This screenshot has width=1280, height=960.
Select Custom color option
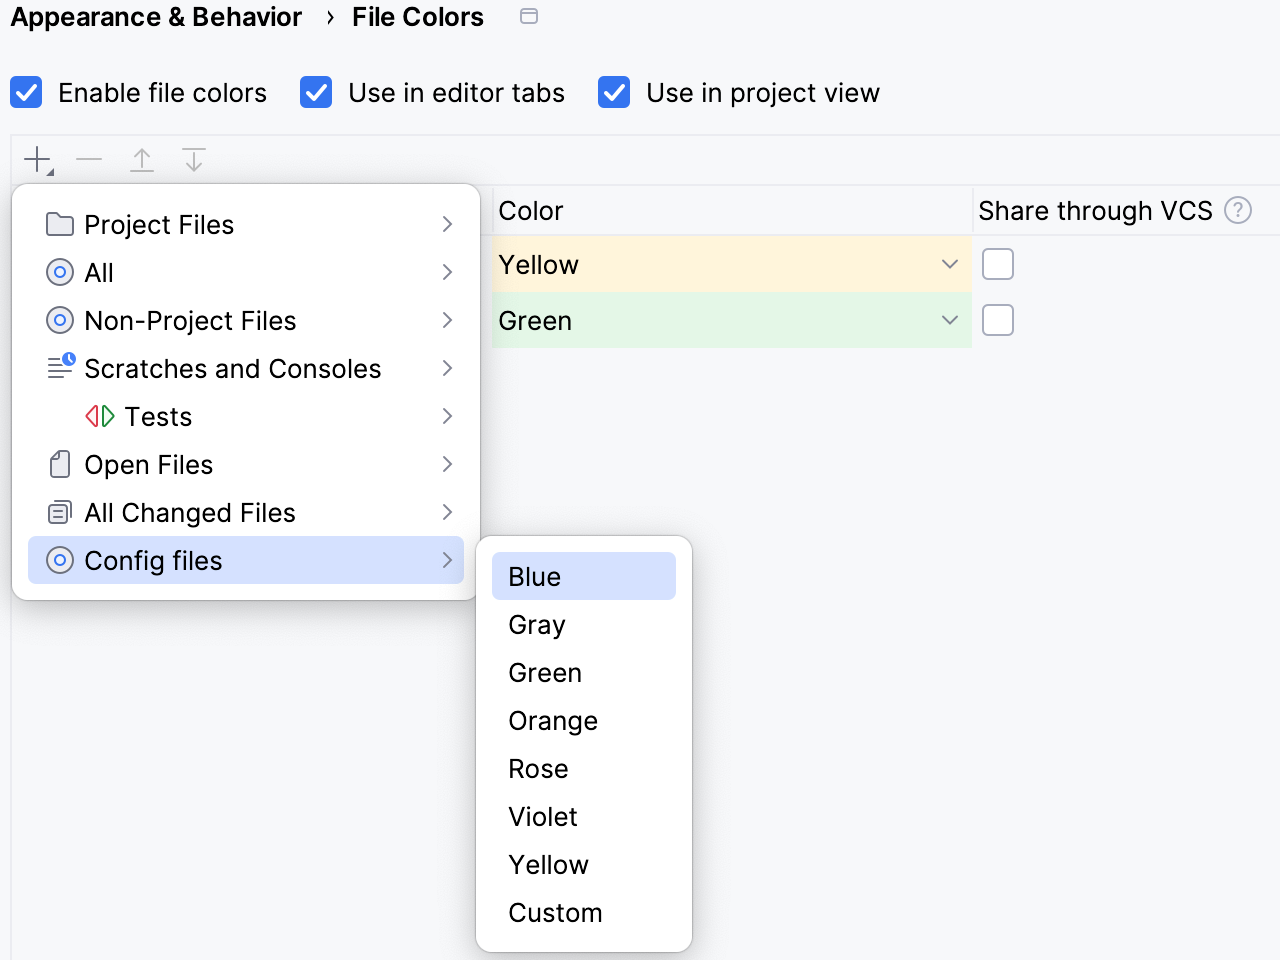pos(555,913)
